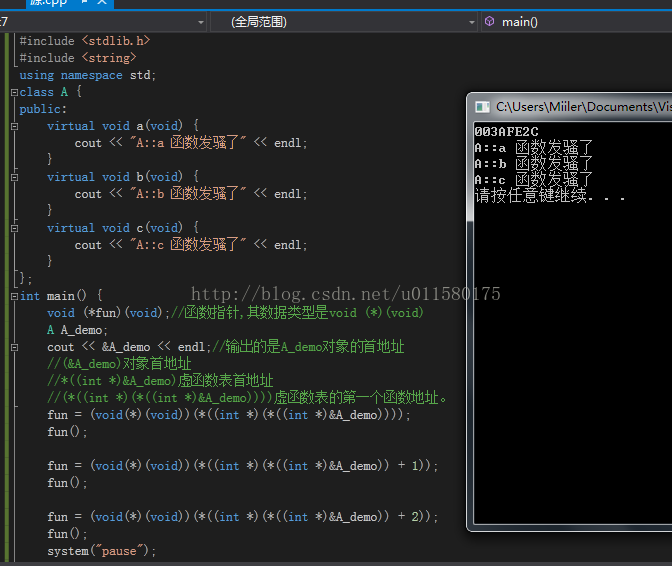Click the fun assignment ending with '+ 1));'
This screenshot has height=566, width=672.
[243, 466]
